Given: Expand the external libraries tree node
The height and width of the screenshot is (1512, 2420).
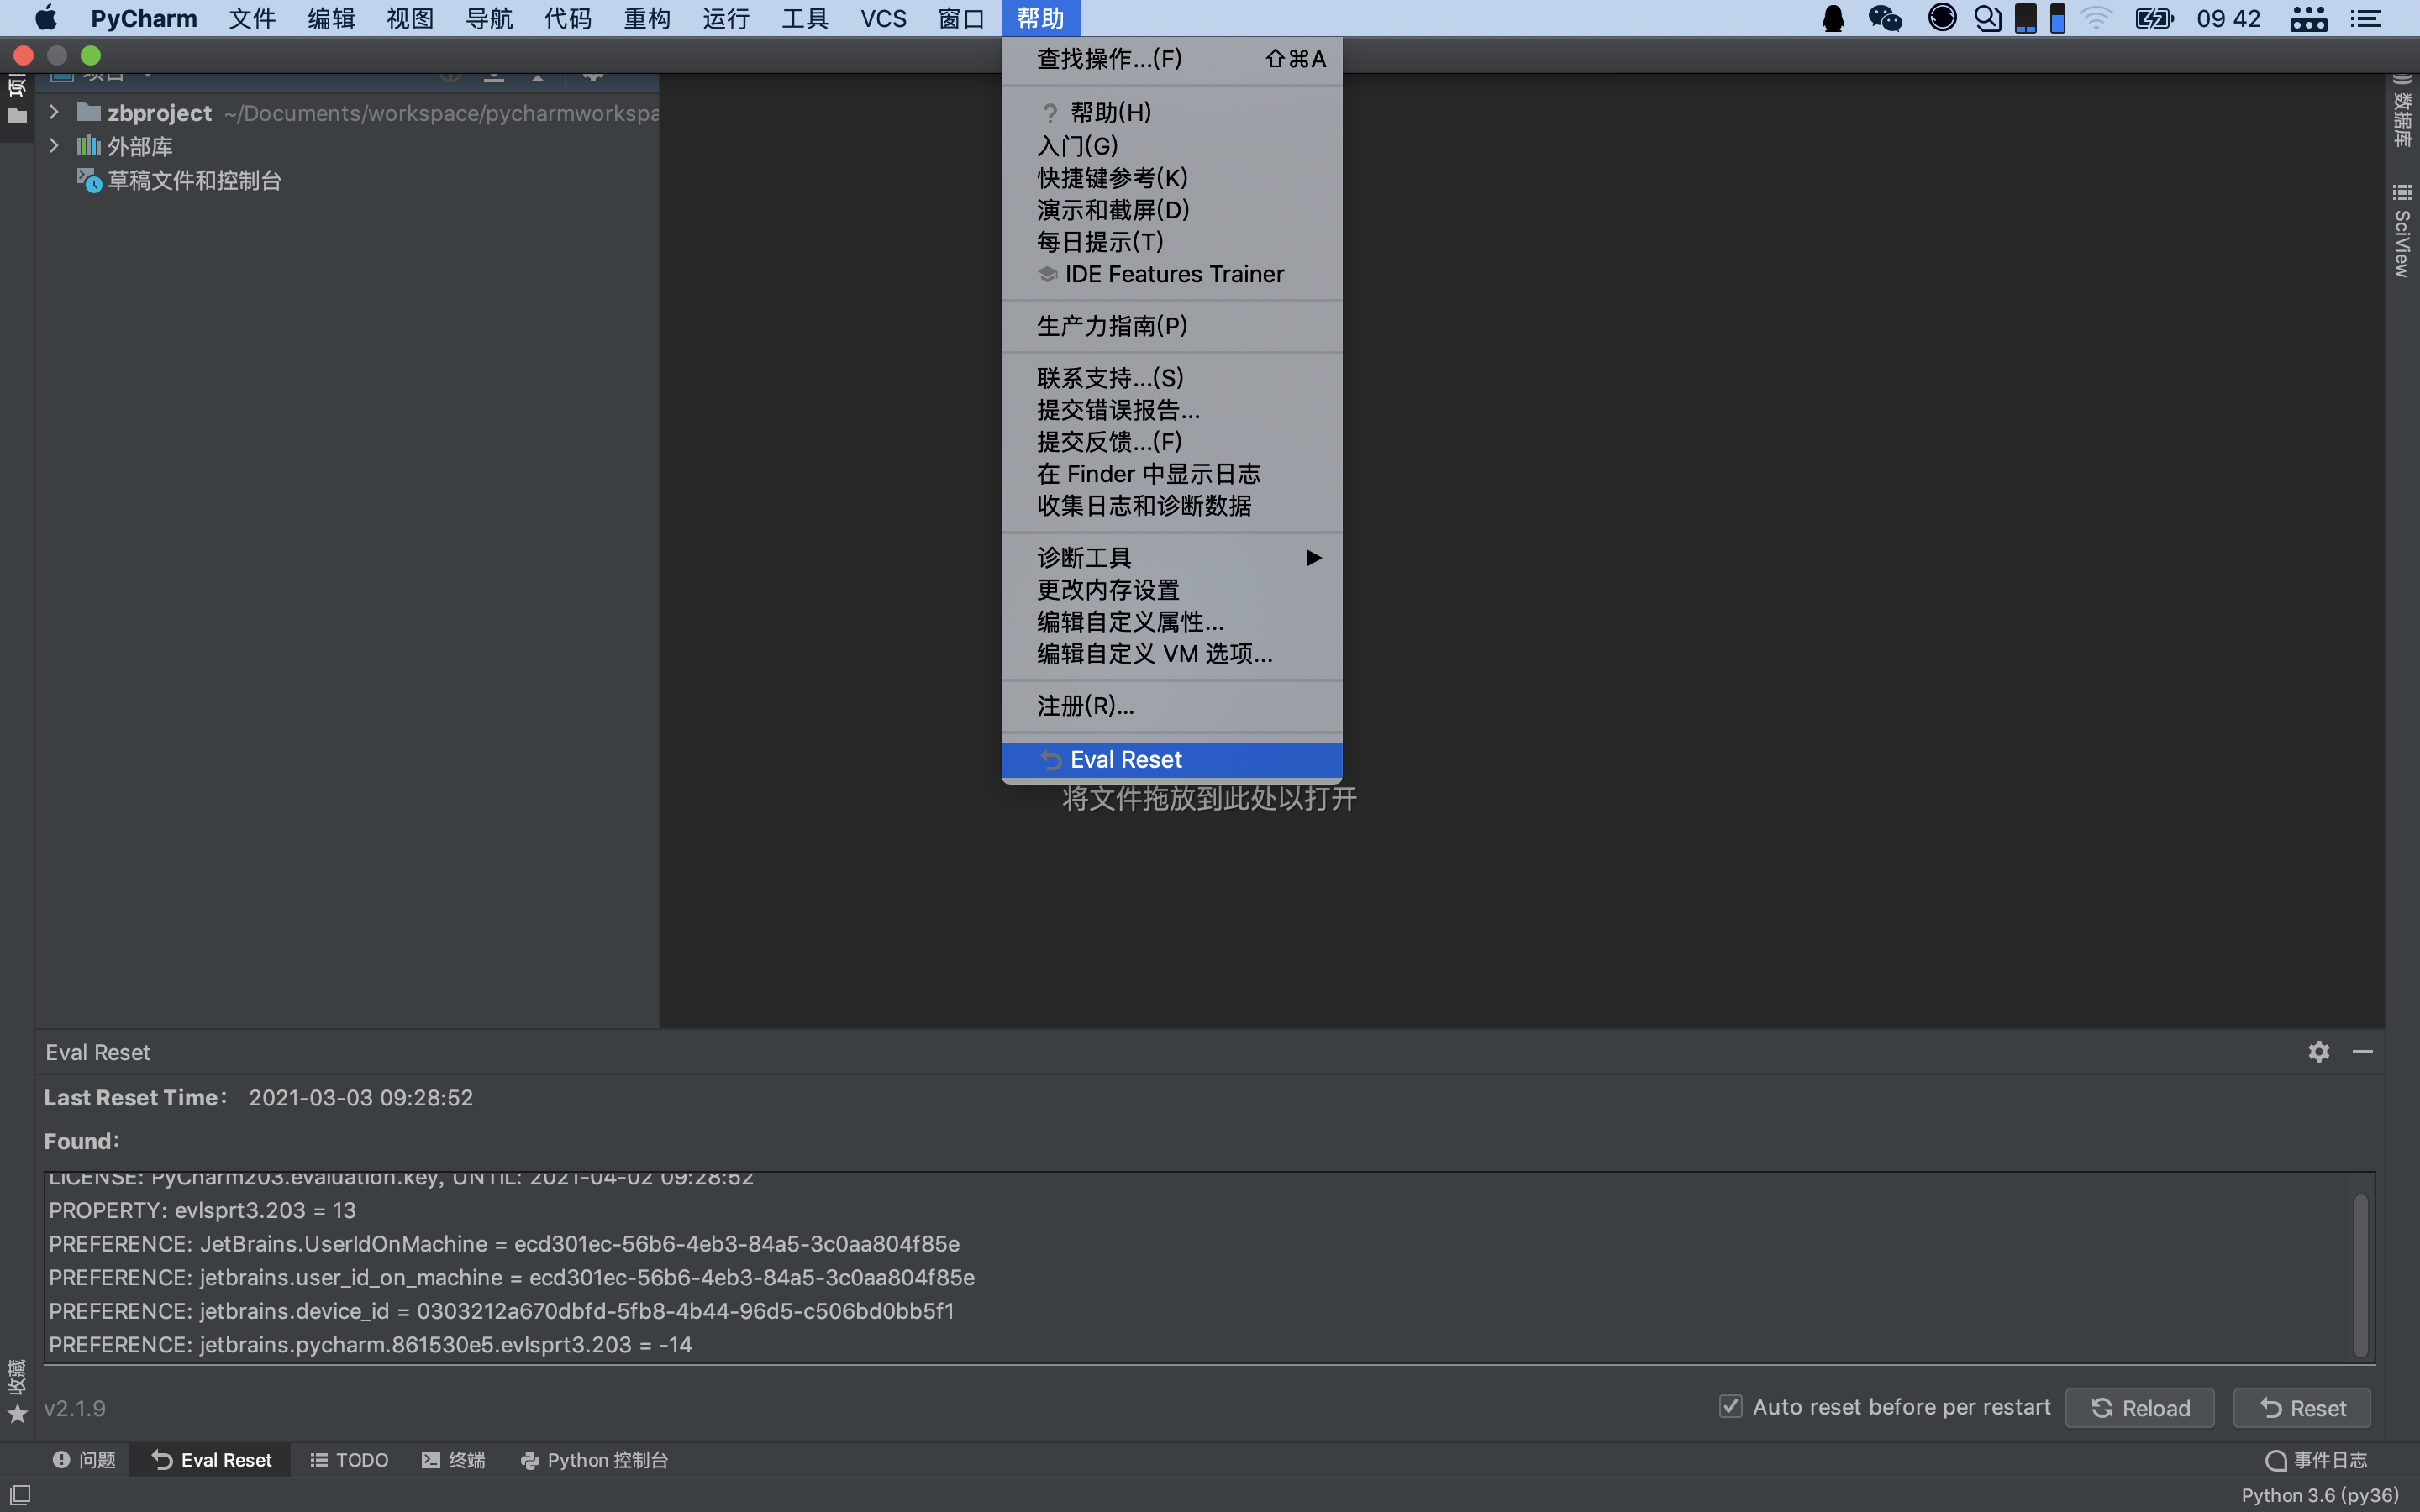Looking at the screenshot, I should click(54, 146).
